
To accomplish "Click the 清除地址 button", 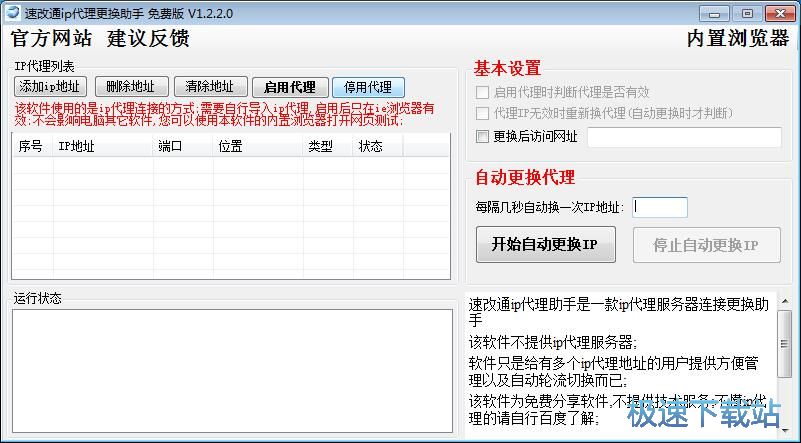I will [210, 86].
